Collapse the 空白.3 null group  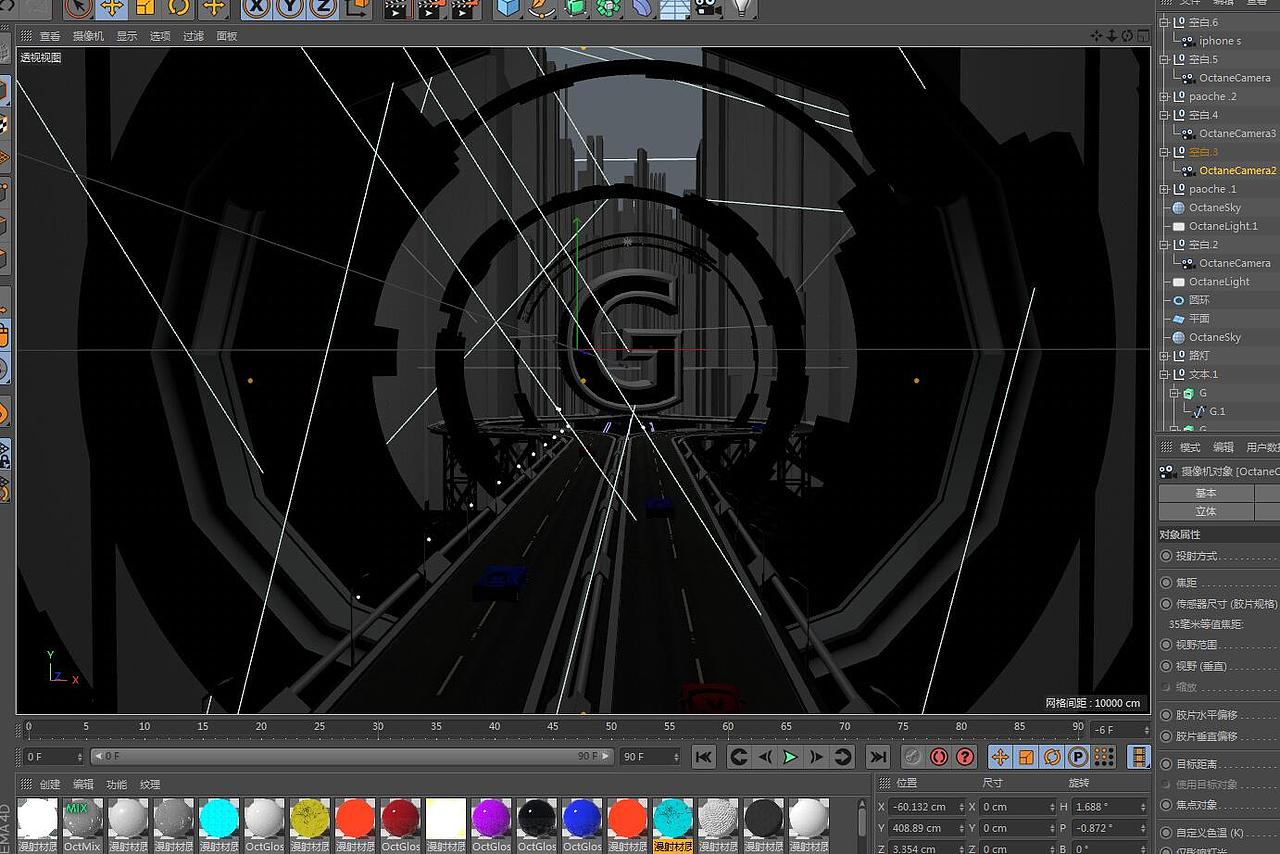[1164, 152]
